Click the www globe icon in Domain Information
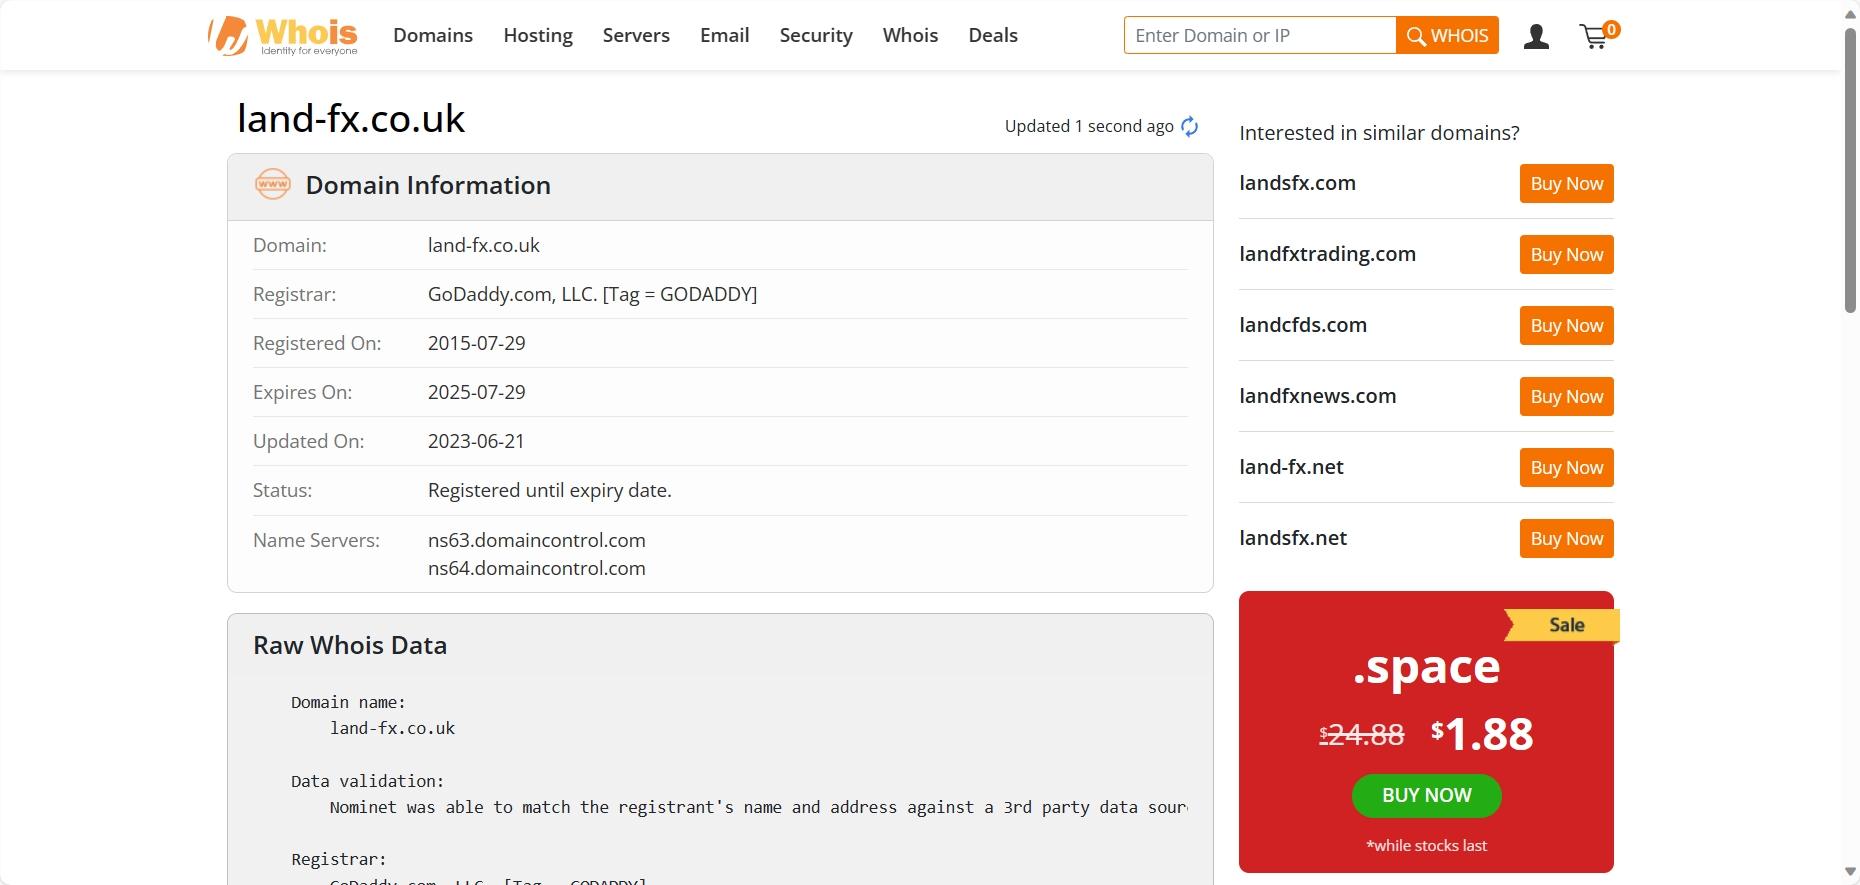Viewport: 1860px width, 885px height. pyautogui.click(x=273, y=184)
